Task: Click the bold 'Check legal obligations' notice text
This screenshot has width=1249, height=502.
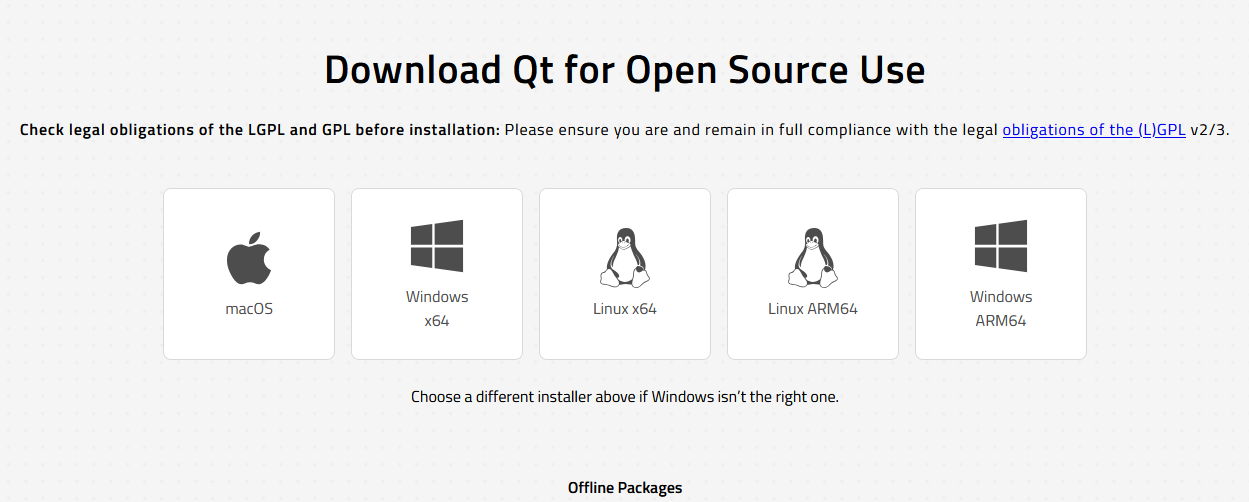Action: (x=260, y=130)
